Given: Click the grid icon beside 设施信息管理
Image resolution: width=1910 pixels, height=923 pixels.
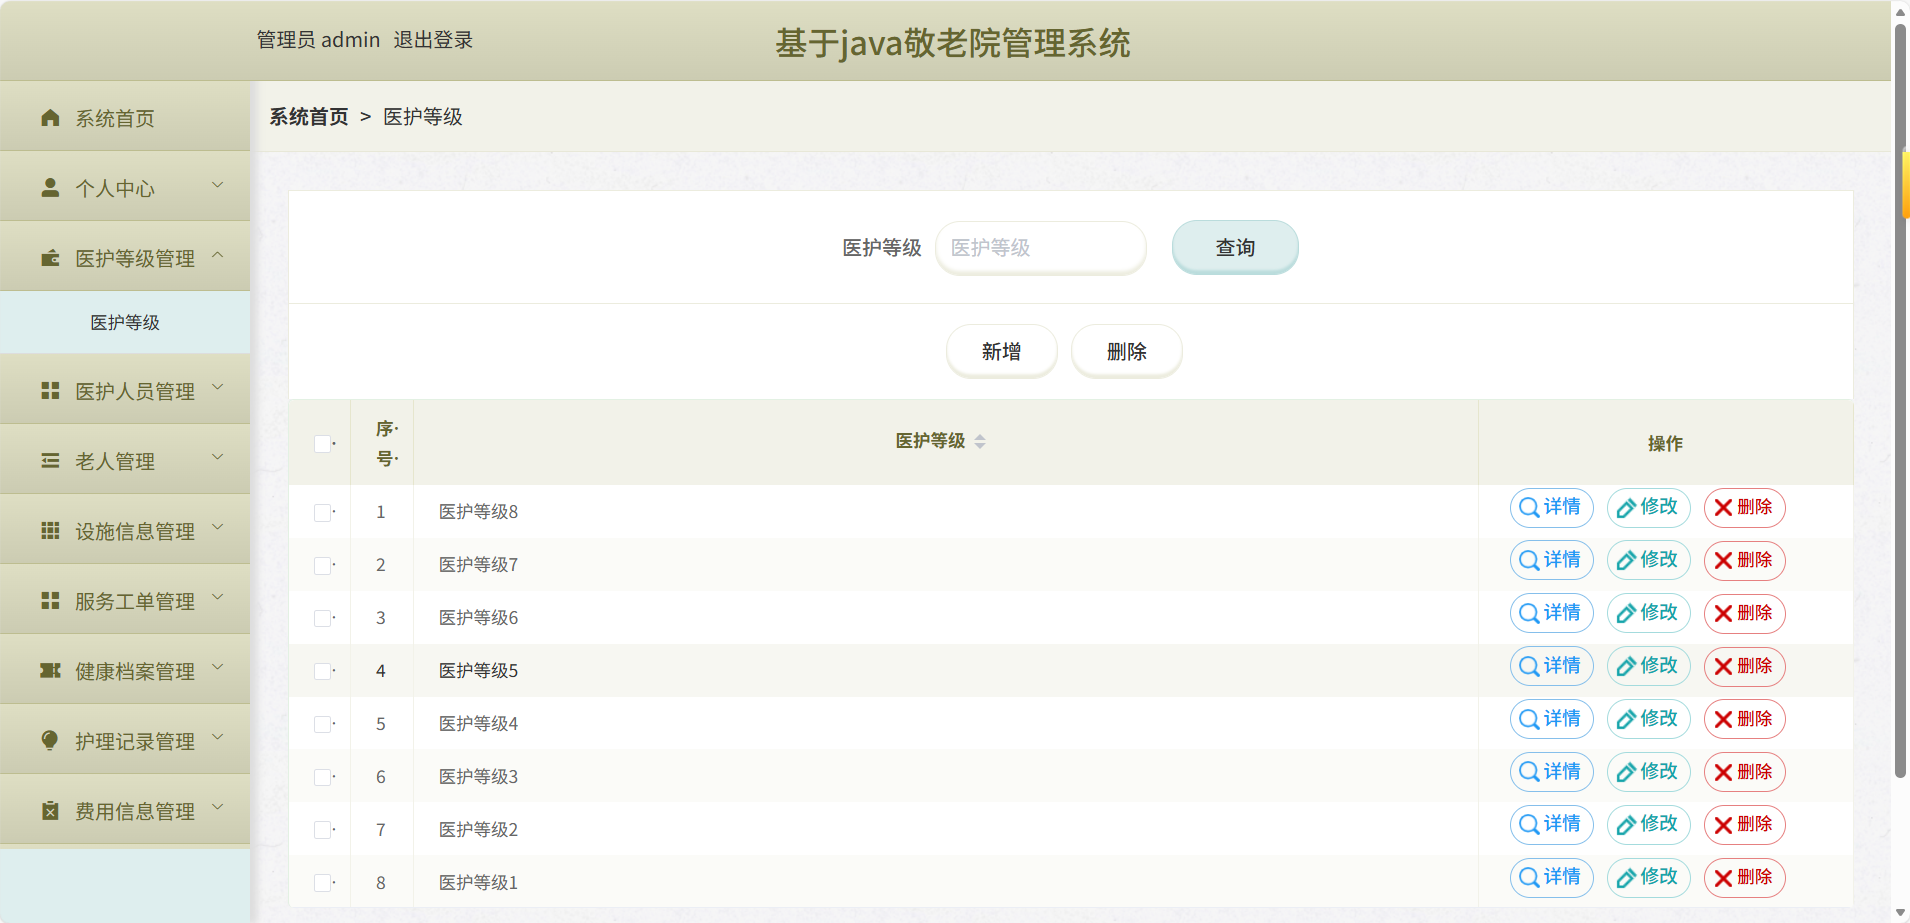Looking at the screenshot, I should click(x=50, y=531).
